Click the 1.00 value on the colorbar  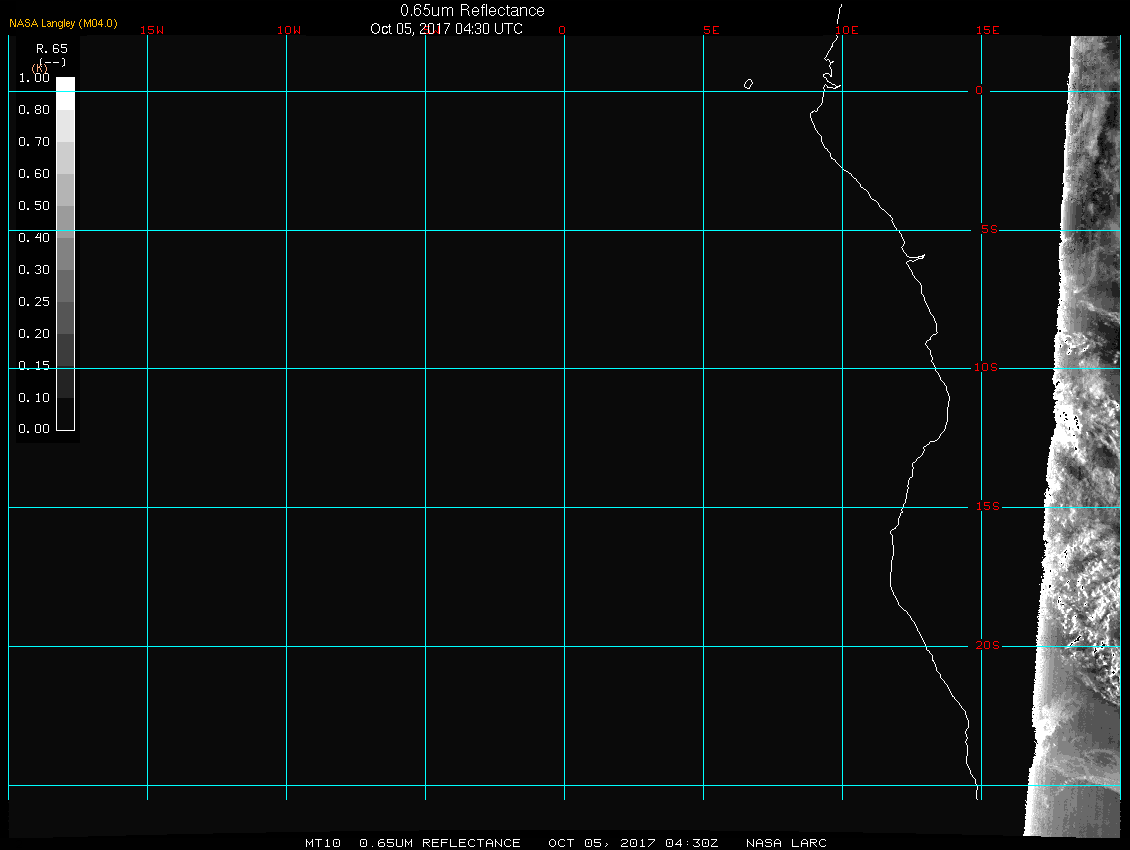tap(34, 78)
